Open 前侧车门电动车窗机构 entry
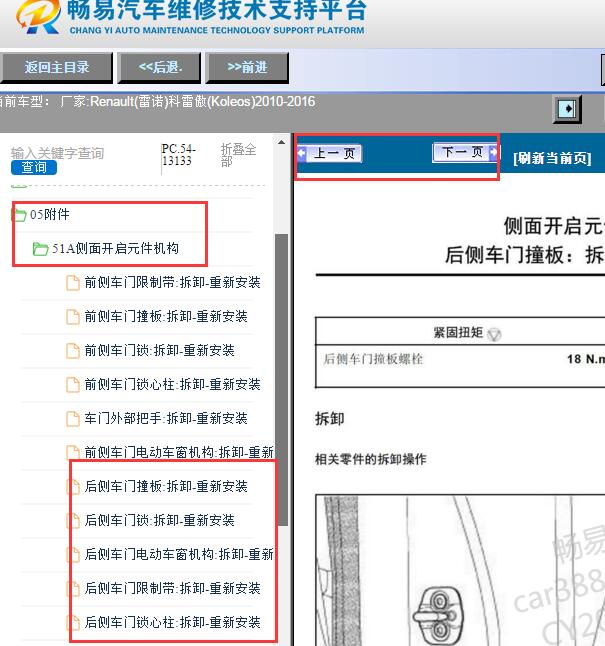Viewport: 605px width, 646px height. (x=179, y=452)
